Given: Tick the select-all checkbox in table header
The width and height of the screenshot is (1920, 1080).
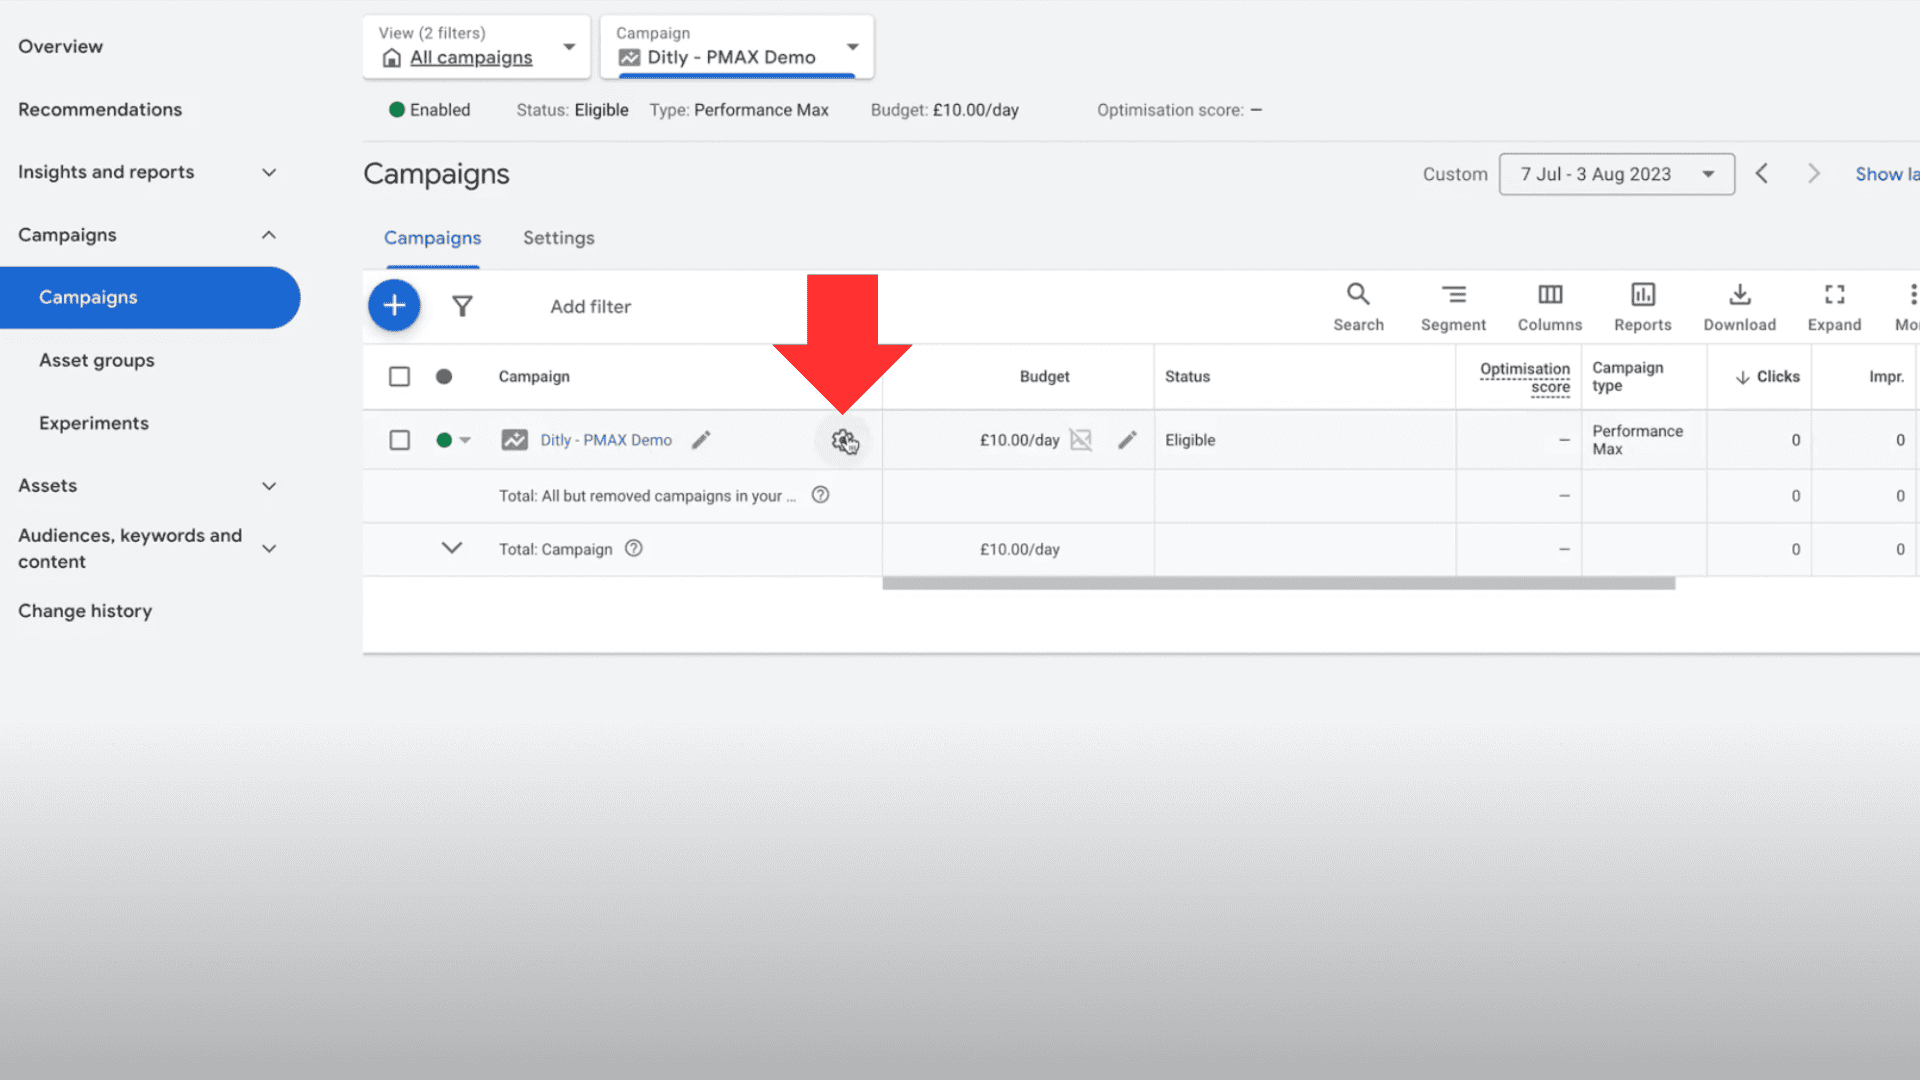Looking at the screenshot, I should (x=399, y=377).
